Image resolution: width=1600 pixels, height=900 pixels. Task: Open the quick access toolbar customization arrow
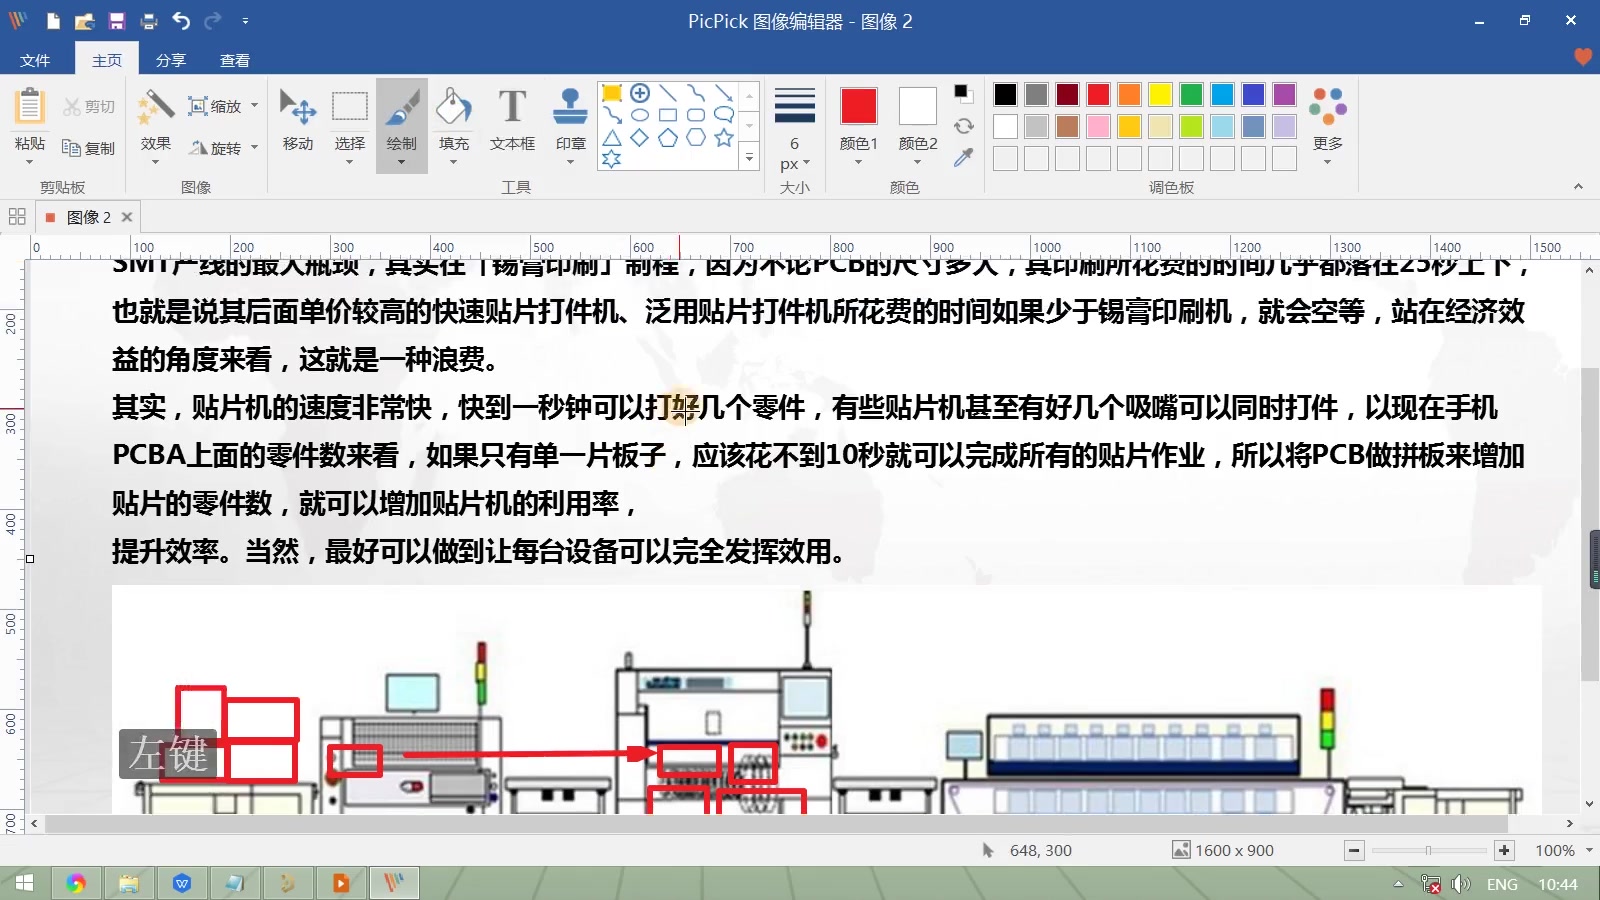point(245,21)
